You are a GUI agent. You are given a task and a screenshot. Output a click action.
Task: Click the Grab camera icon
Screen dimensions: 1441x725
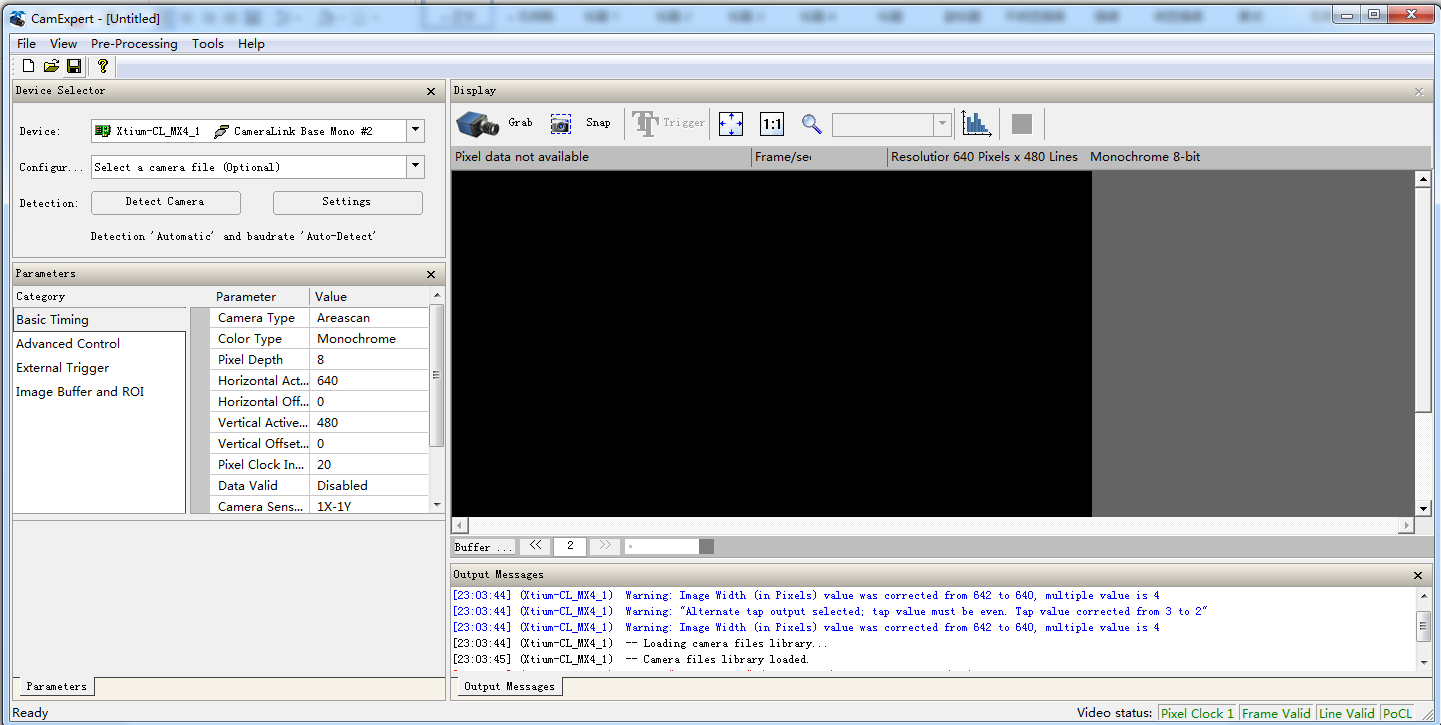coord(478,124)
